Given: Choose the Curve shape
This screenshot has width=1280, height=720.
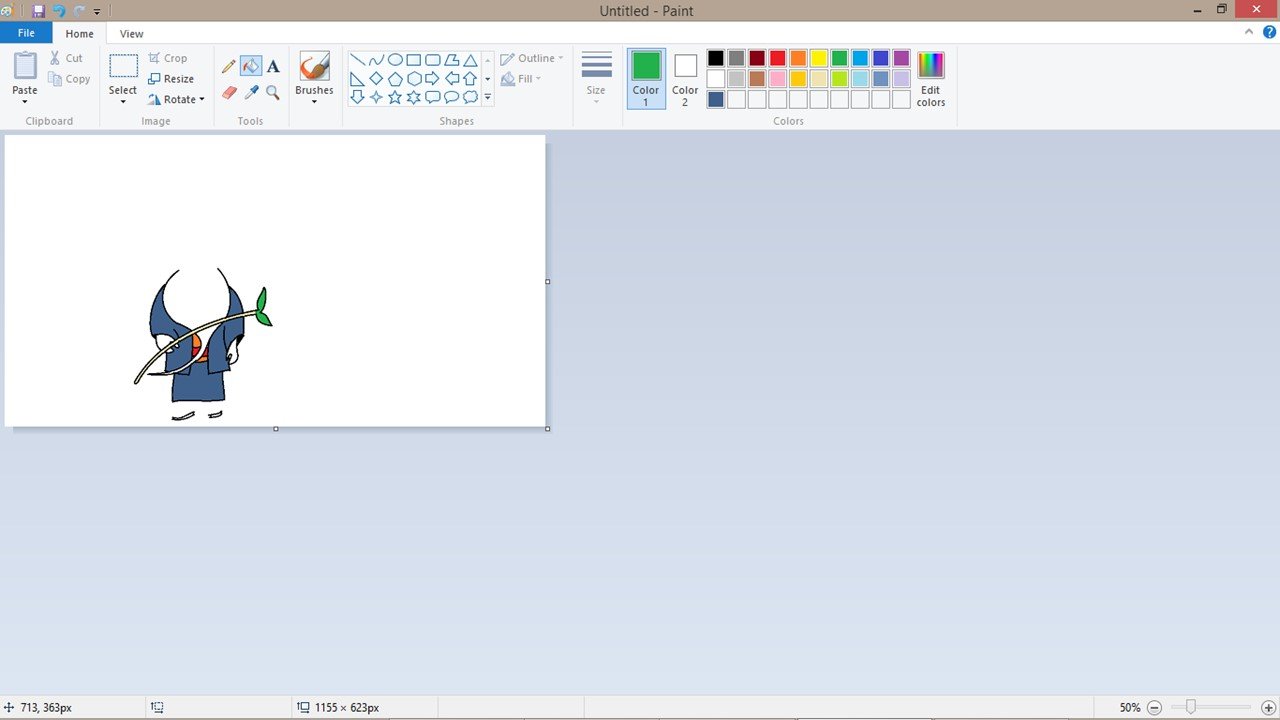Looking at the screenshot, I should click(376, 60).
